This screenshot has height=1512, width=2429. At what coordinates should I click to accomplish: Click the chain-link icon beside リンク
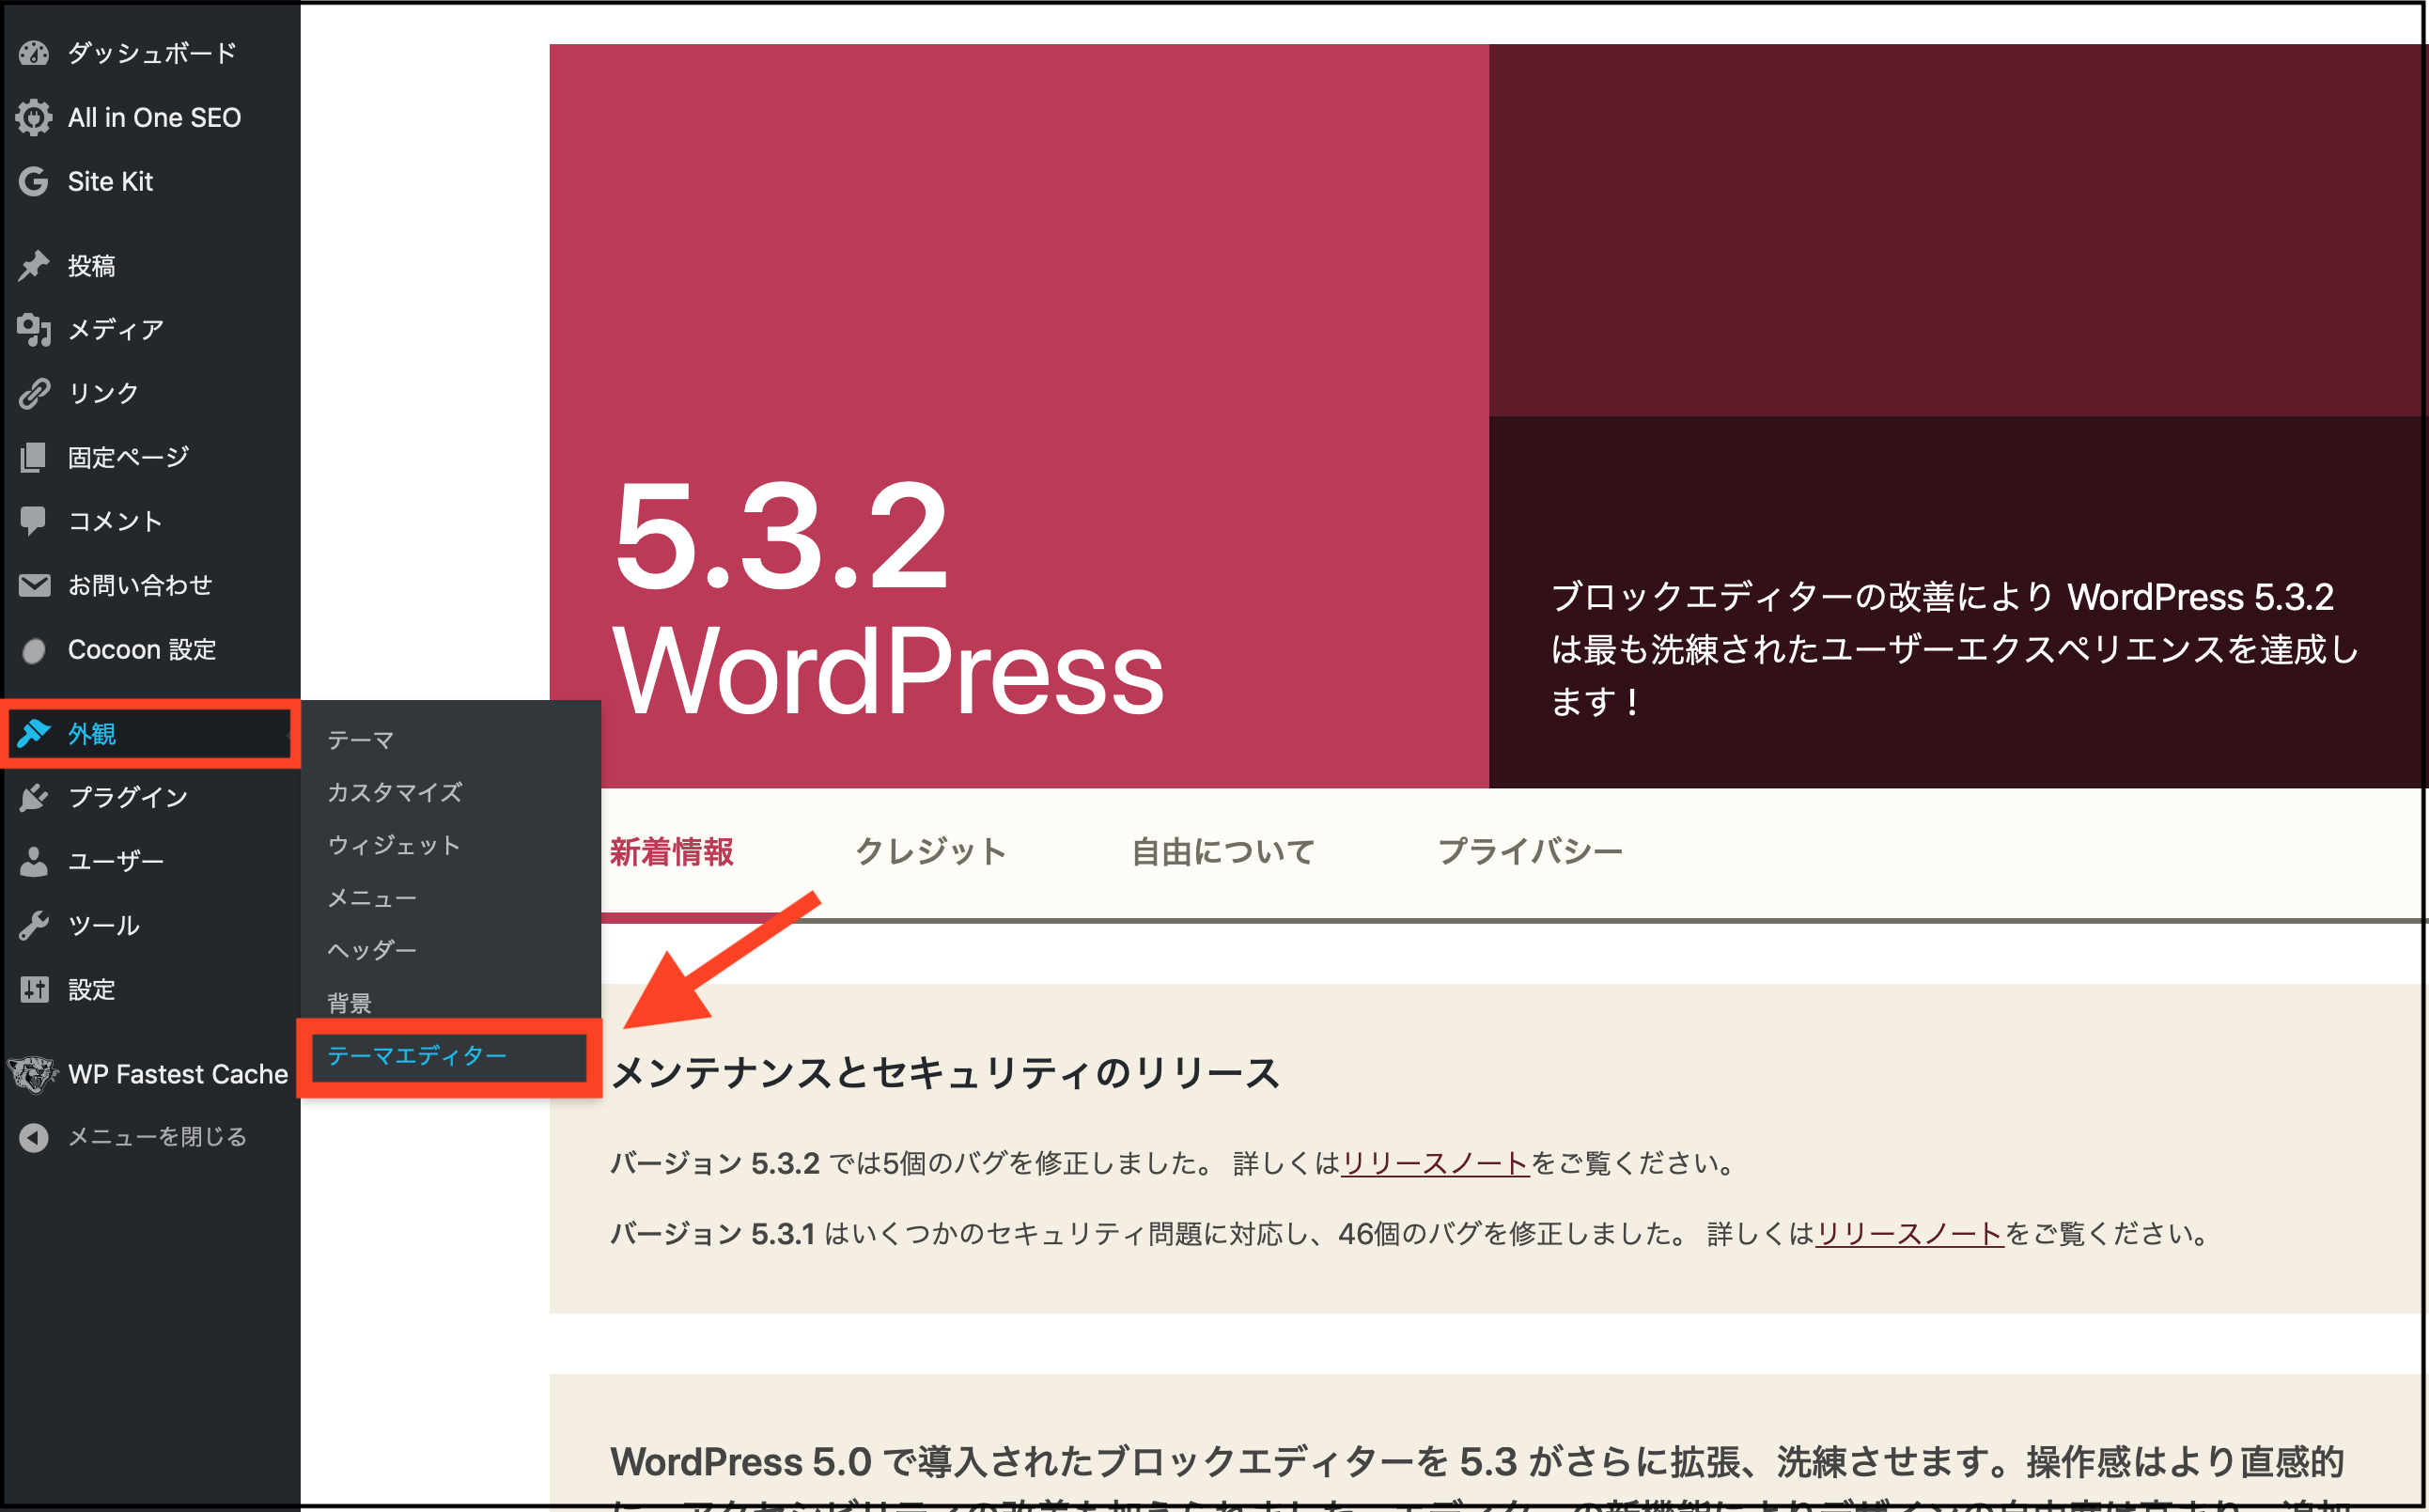point(34,393)
